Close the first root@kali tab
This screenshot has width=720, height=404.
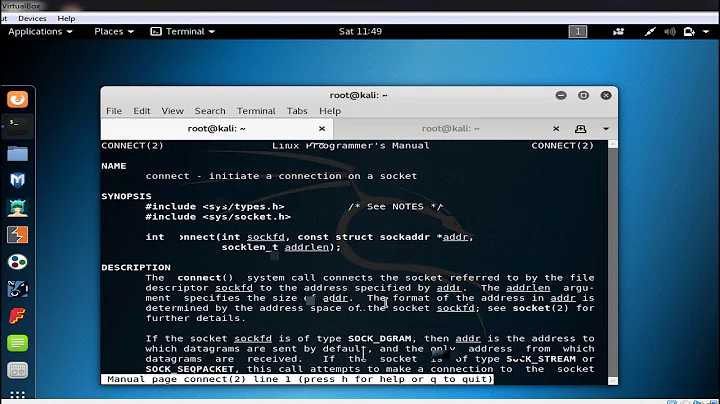click(322, 129)
